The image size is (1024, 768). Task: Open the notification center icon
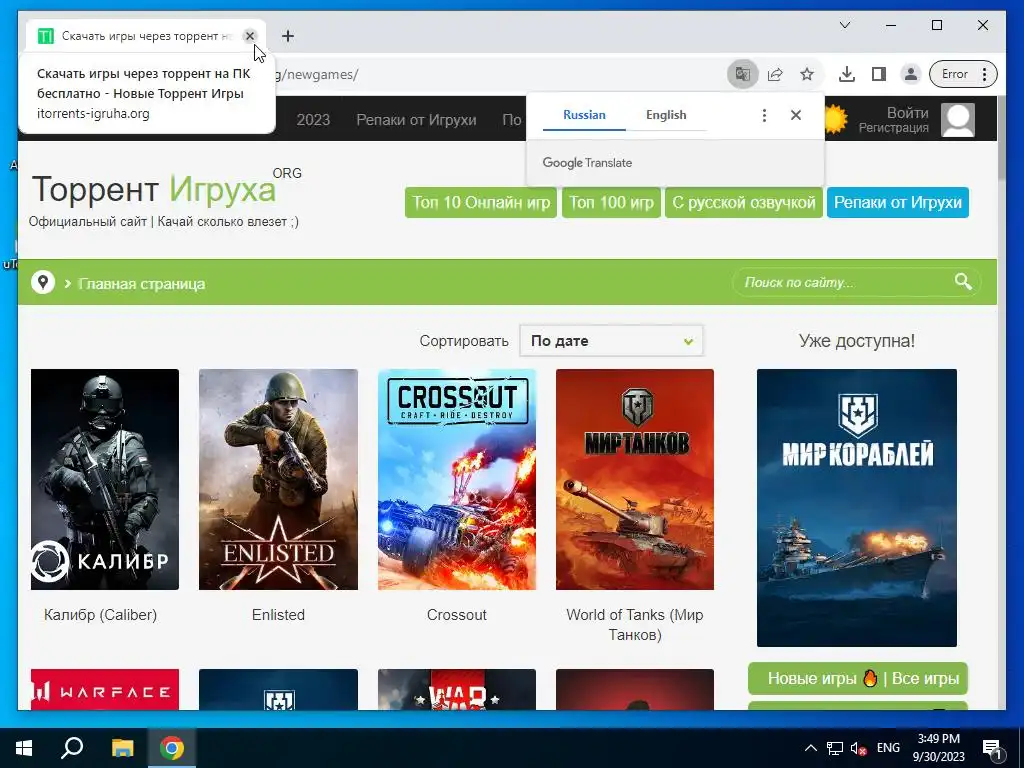coord(992,748)
